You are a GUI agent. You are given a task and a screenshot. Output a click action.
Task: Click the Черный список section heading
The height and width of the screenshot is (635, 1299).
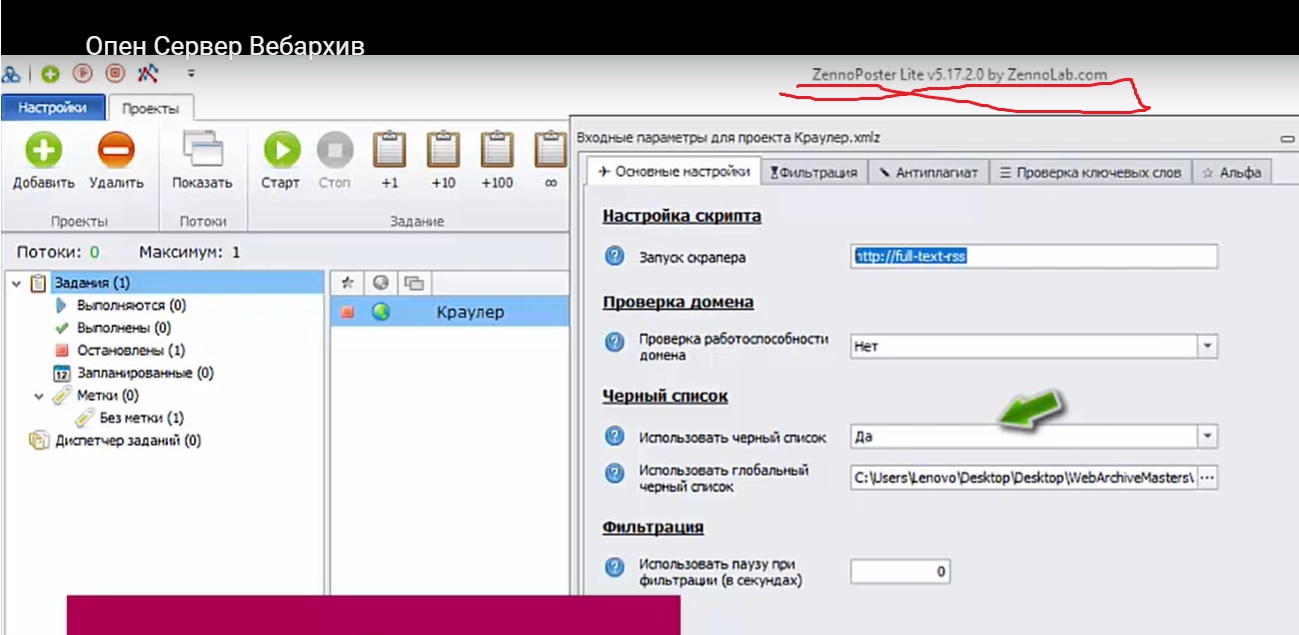tap(665, 396)
